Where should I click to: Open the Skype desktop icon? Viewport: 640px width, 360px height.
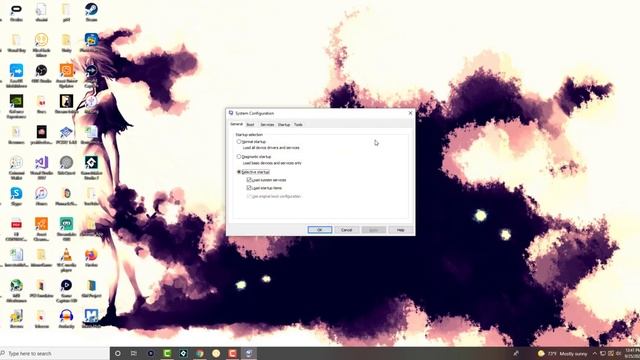[x=16, y=196]
